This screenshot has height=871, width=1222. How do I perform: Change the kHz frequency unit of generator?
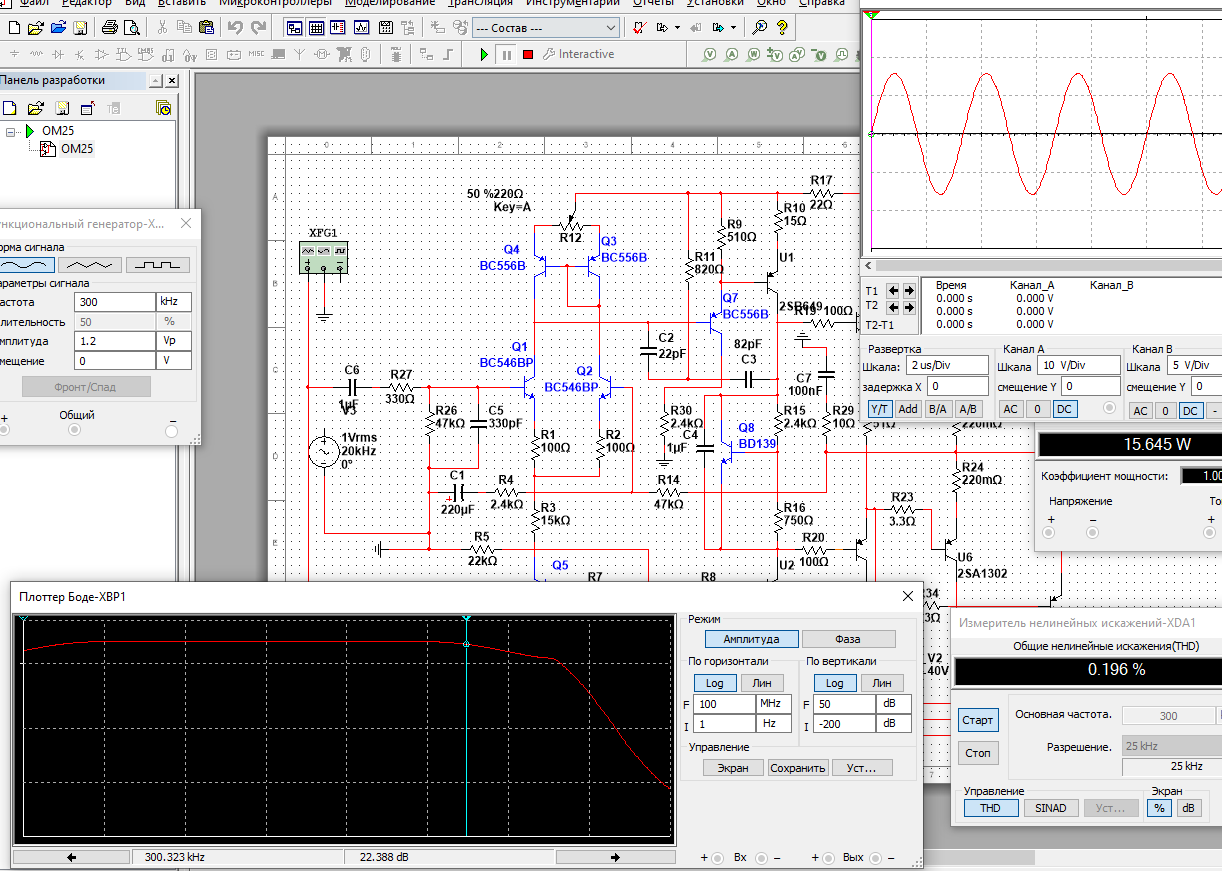pos(172,302)
